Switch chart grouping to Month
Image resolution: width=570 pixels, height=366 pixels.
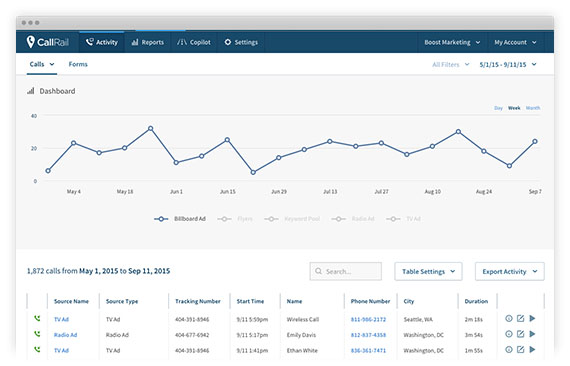point(533,108)
